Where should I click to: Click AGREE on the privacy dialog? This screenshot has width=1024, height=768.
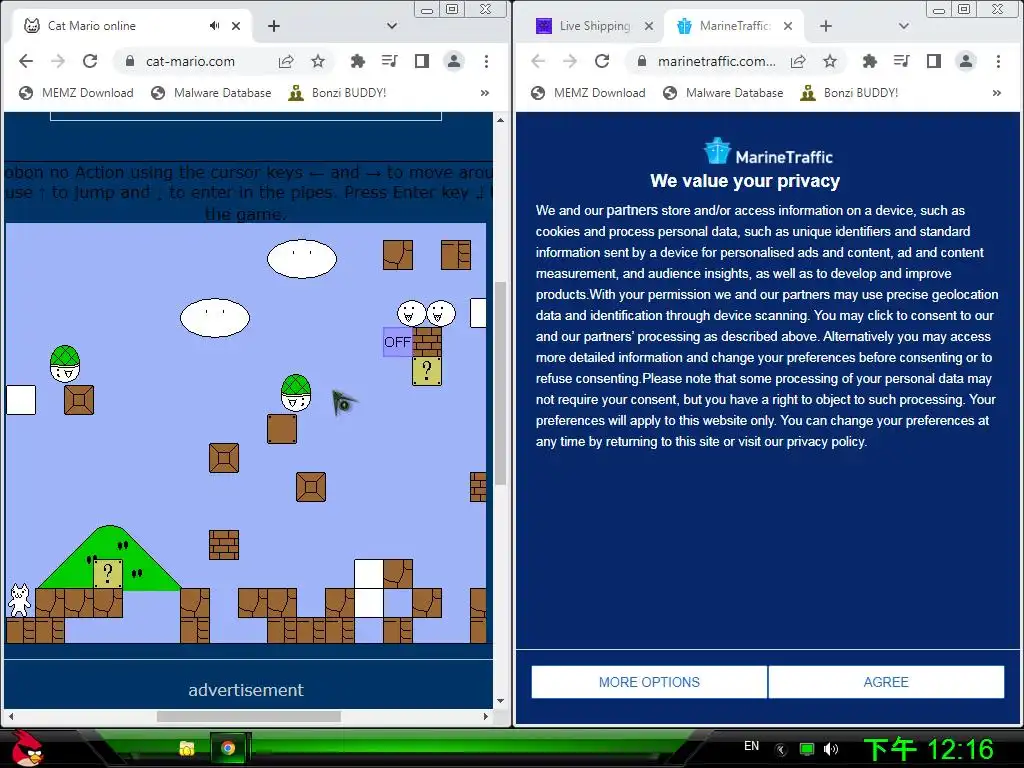(x=886, y=682)
